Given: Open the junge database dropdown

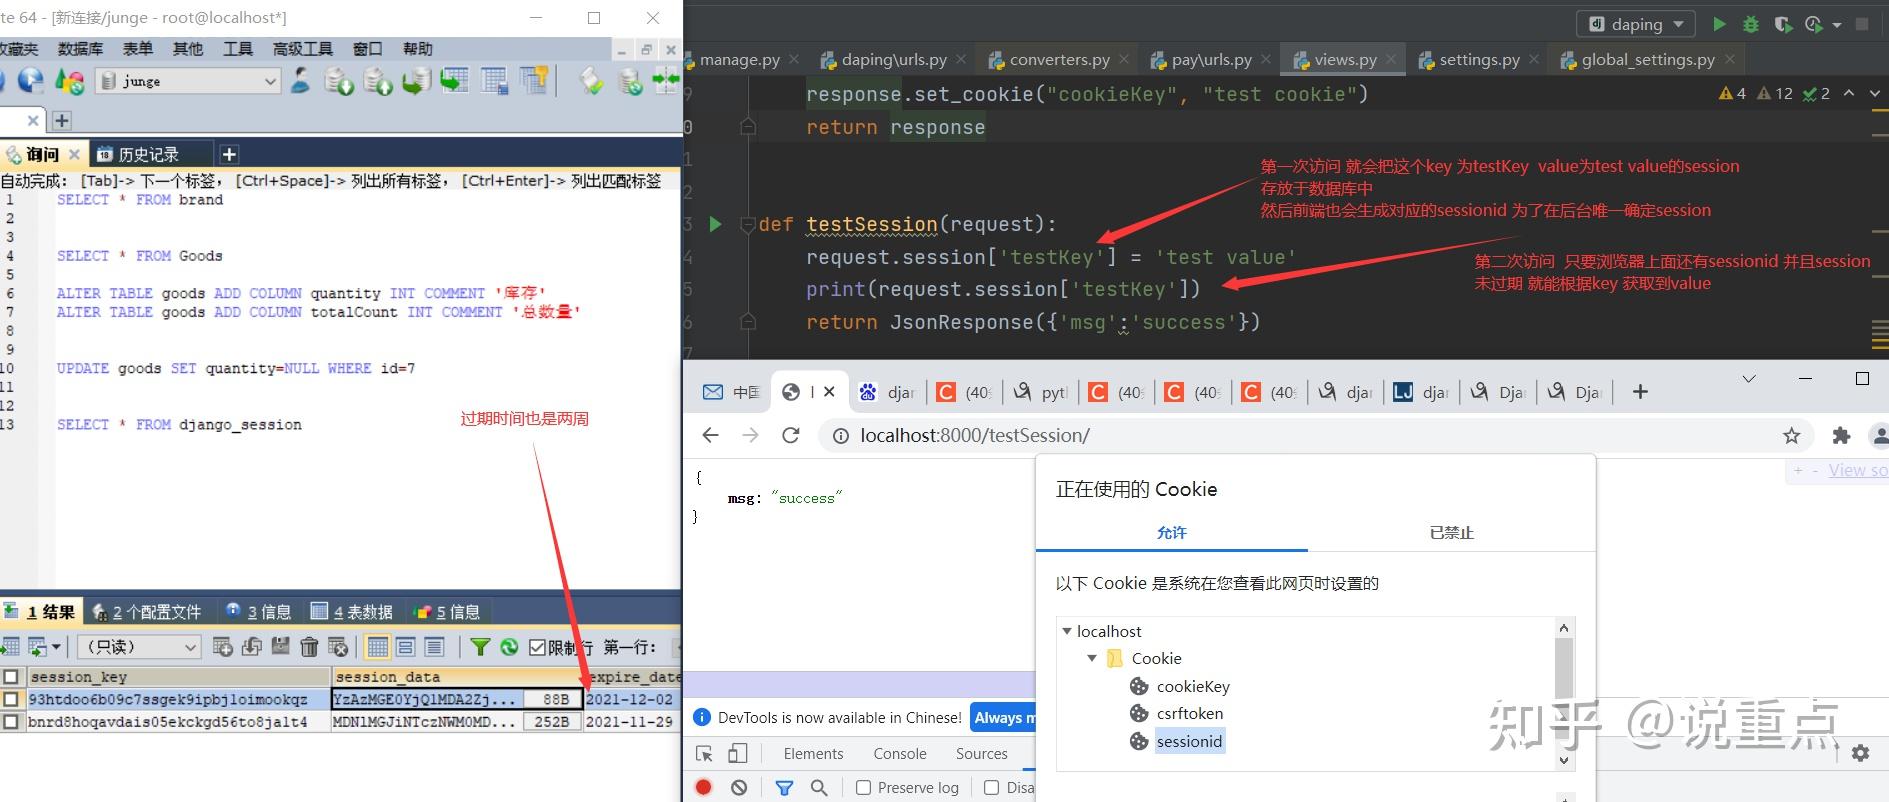Looking at the screenshot, I should coord(270,81).
